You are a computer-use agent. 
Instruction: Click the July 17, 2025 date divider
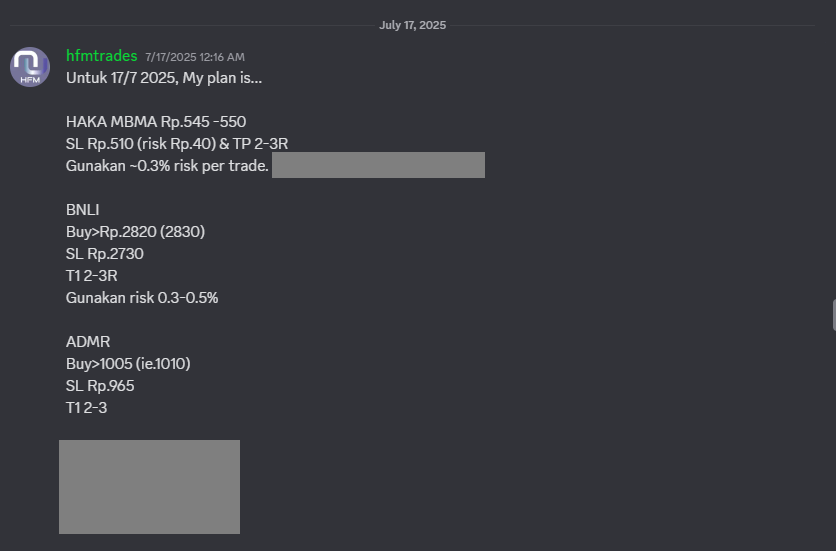point(412,25)
